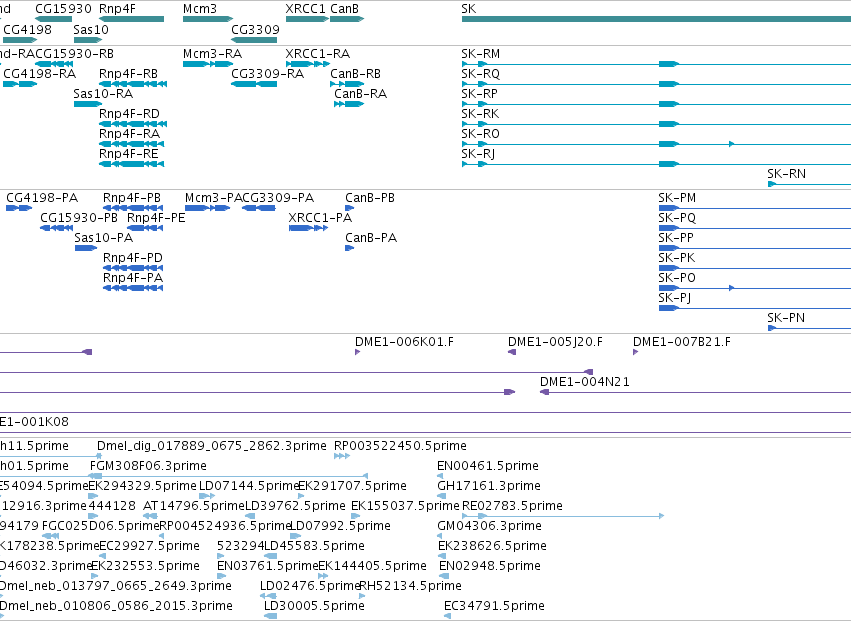851x621 pixels.
Task: Click the Rnp4F-PA protein label
Action: coord(133,278)
